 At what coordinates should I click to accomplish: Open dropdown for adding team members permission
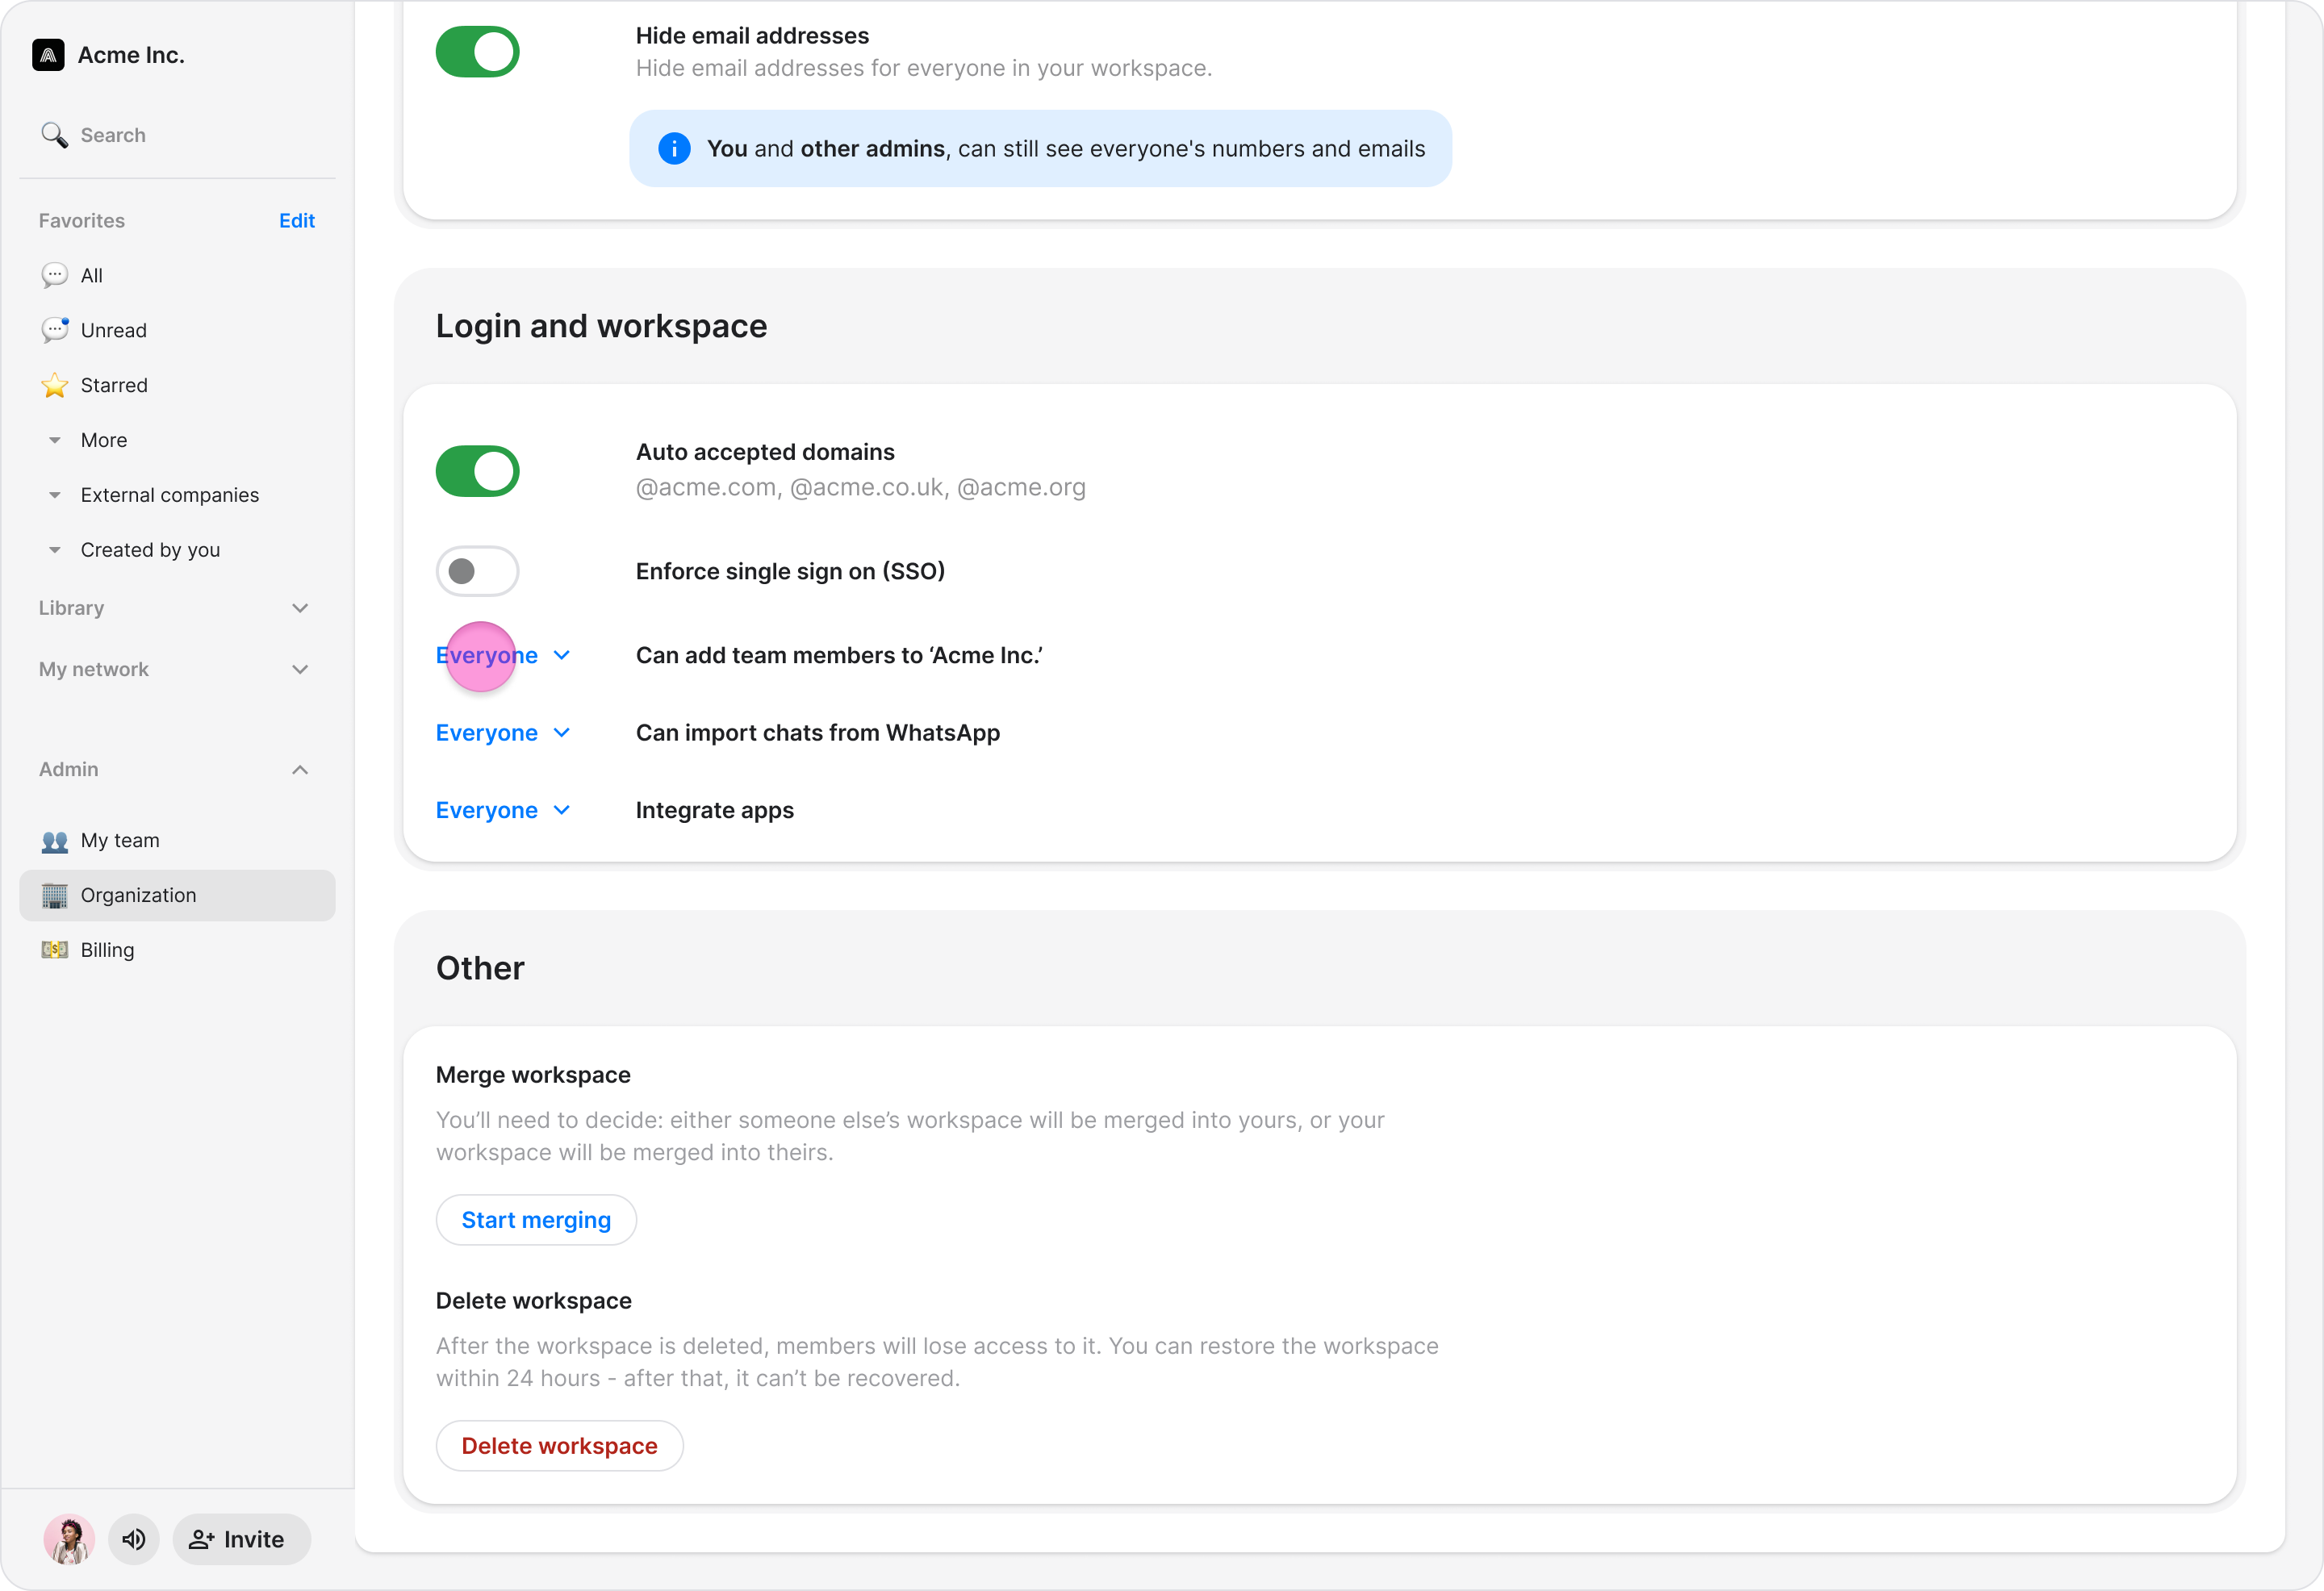[x=502, y=655]
